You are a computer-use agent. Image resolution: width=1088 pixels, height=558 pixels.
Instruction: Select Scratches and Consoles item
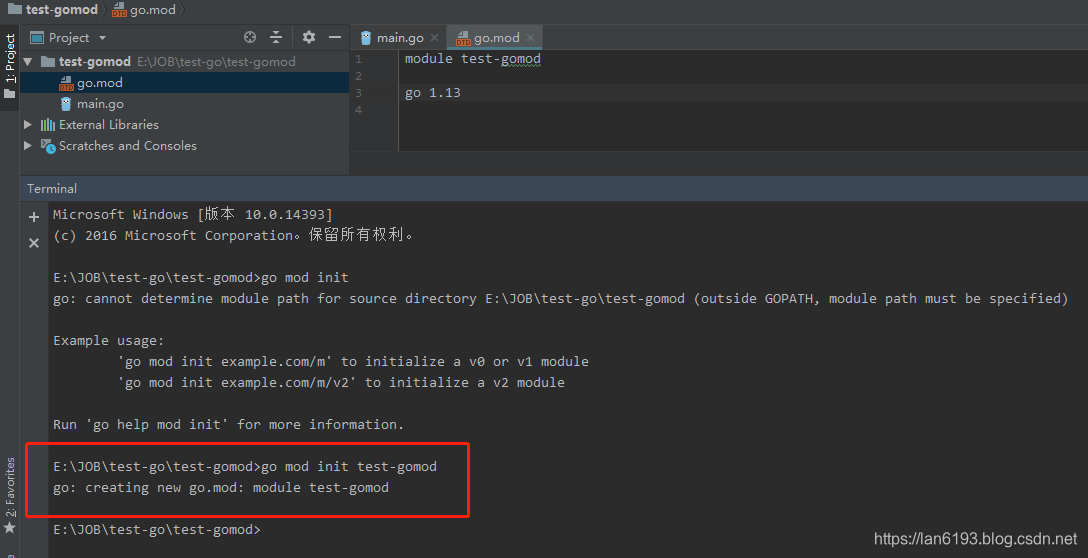[128, 146]
